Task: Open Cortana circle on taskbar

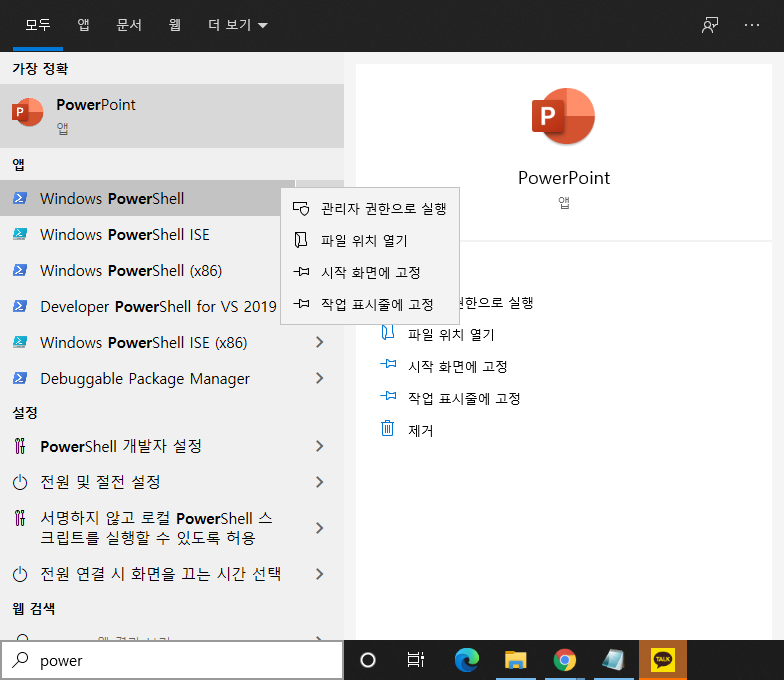Action: [368, 660]
